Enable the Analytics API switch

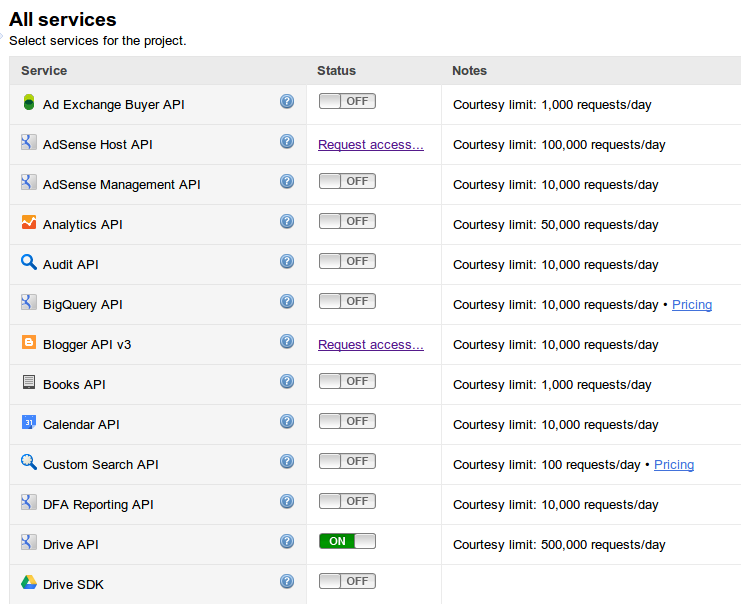click(347, 221)
